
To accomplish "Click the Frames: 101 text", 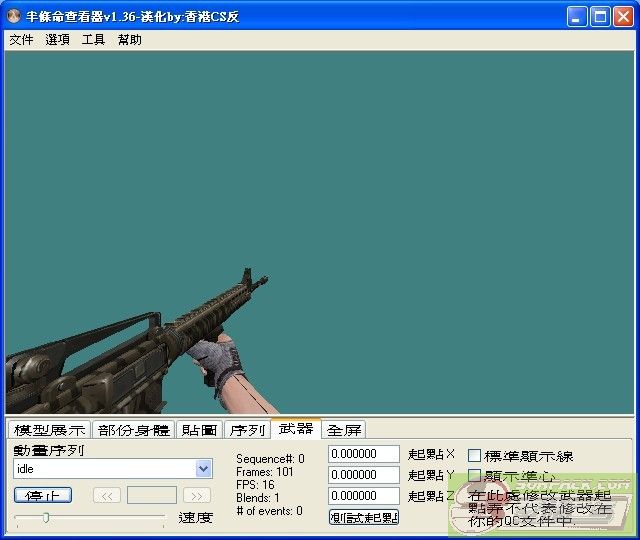I will [264, 472].
